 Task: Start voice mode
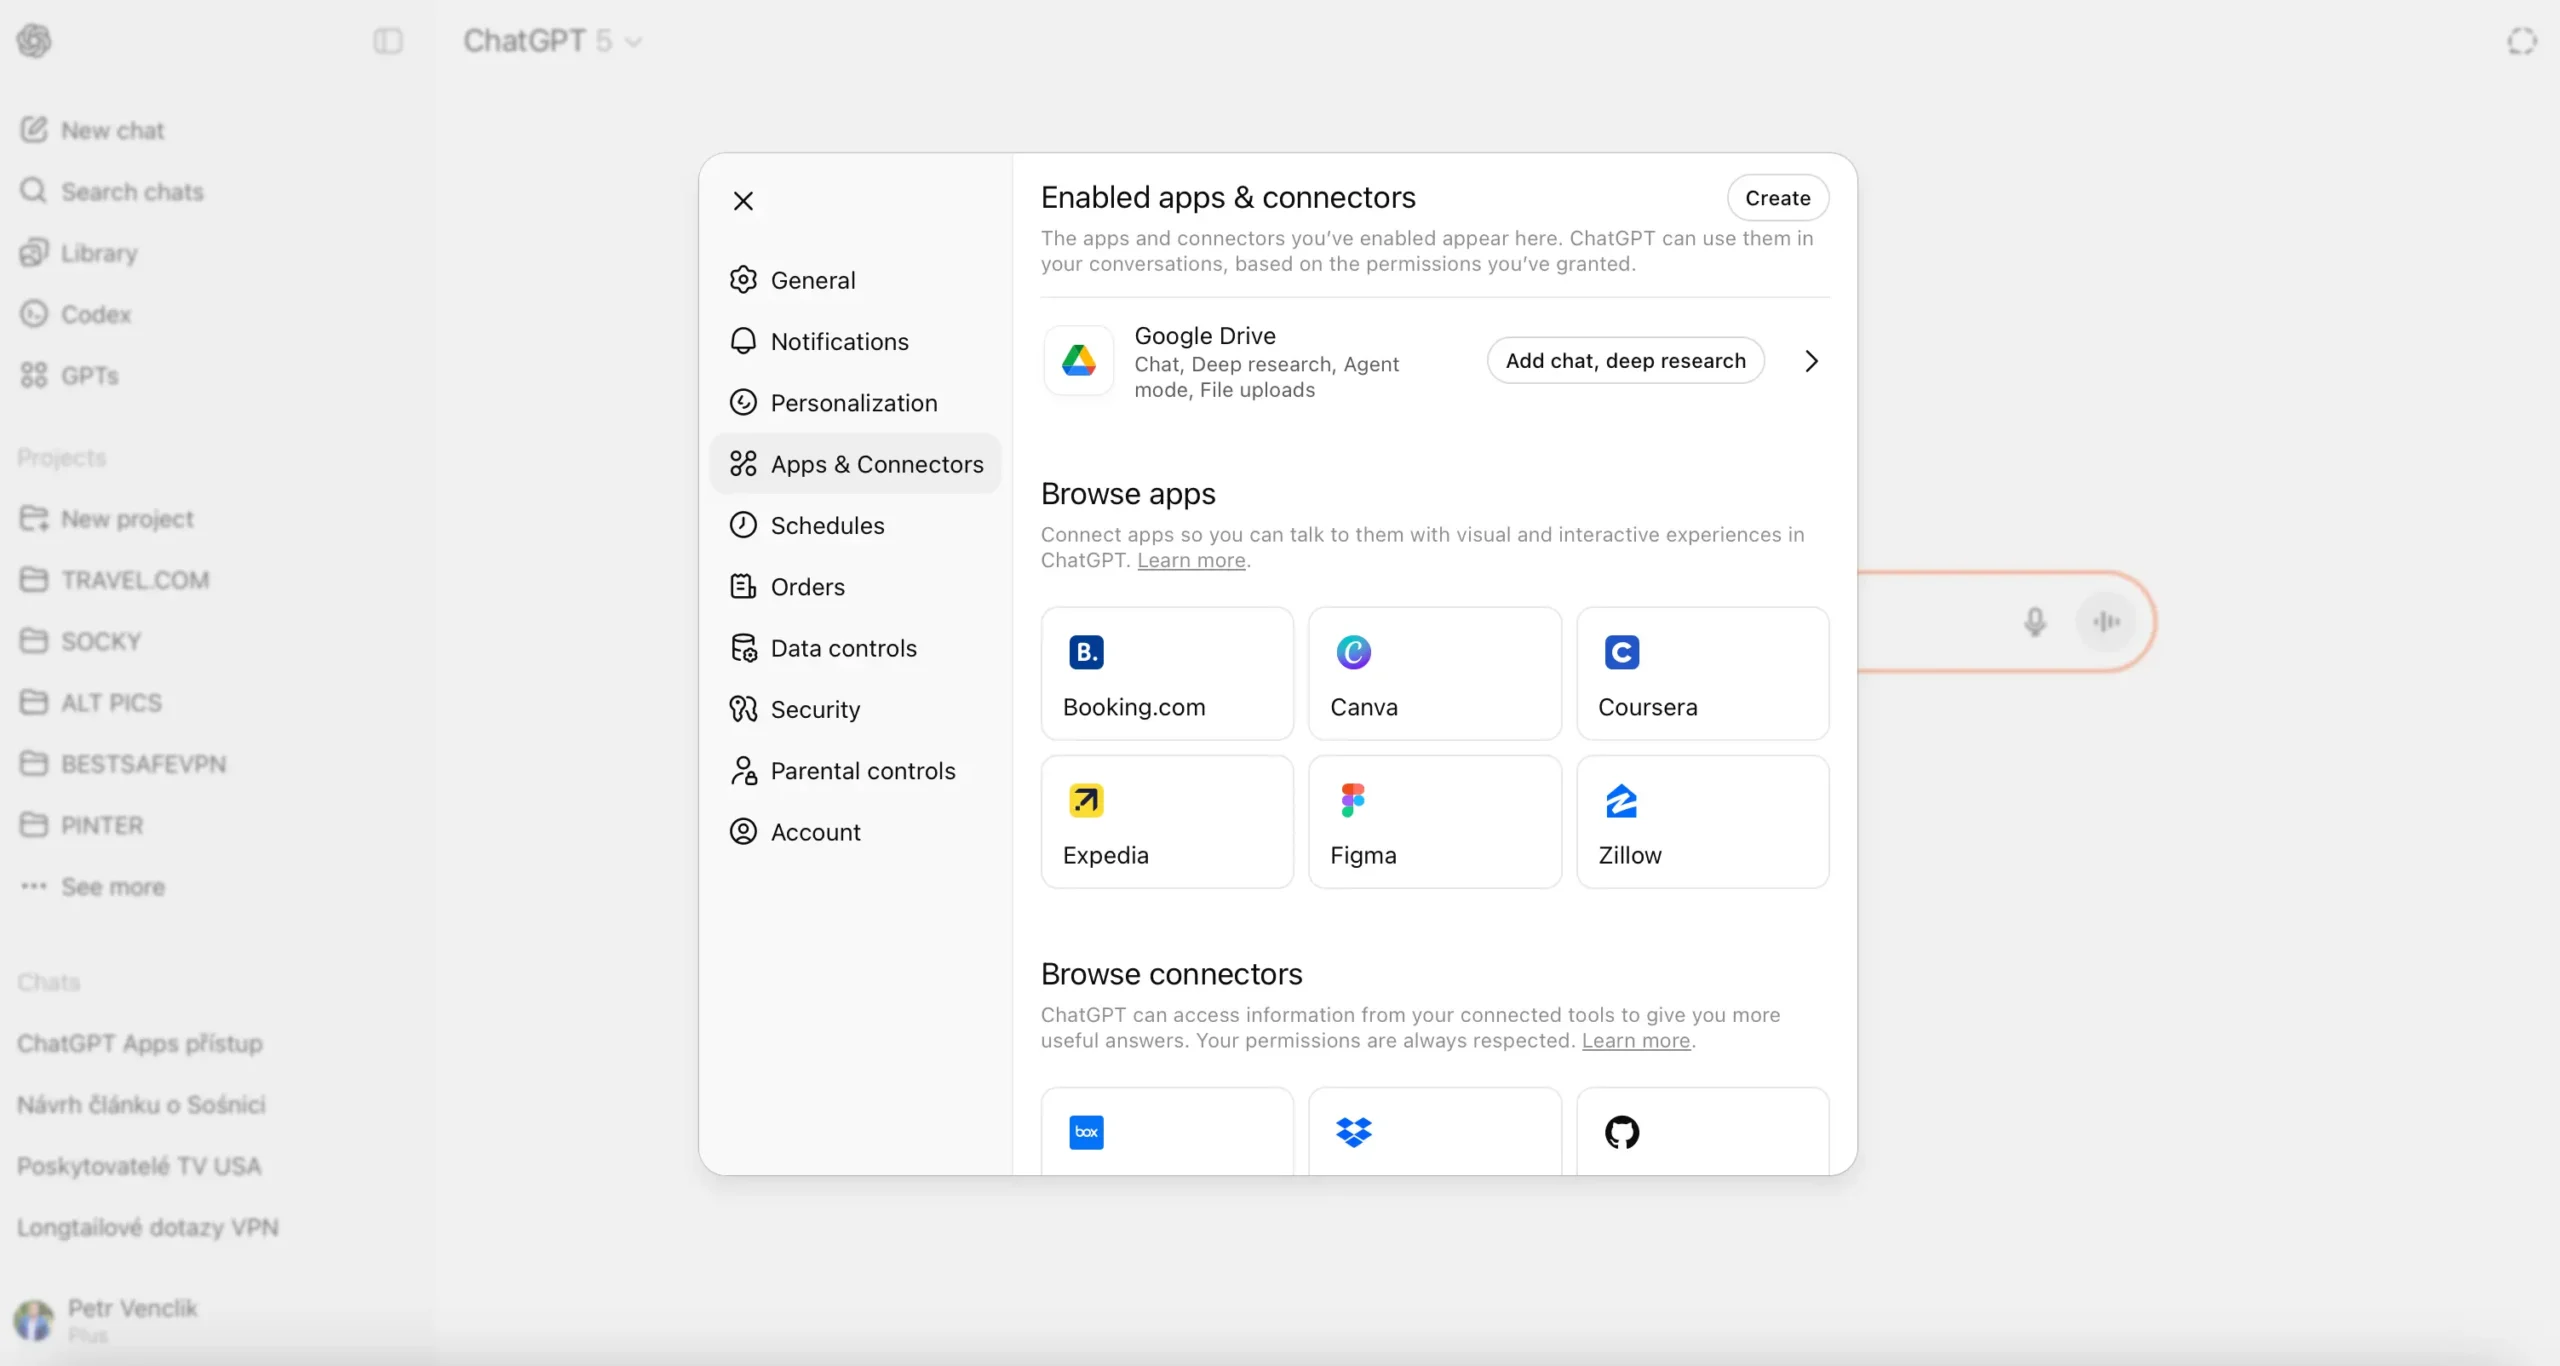click(2108, 621)
